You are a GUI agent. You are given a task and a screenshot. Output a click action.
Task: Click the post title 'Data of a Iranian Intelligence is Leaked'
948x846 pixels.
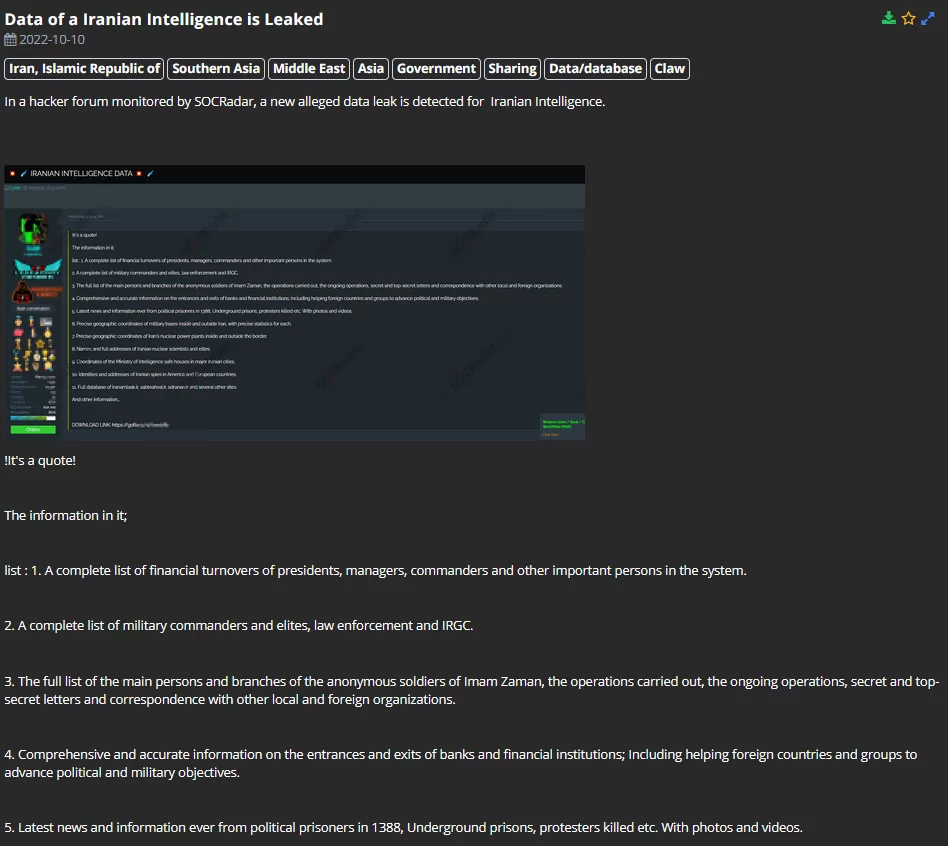click(x=164, y=19)
